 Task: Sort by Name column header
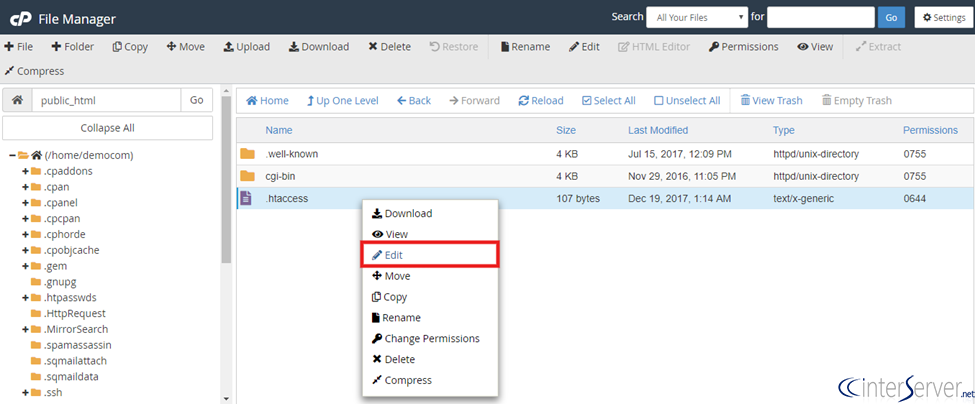coord(279,131)
